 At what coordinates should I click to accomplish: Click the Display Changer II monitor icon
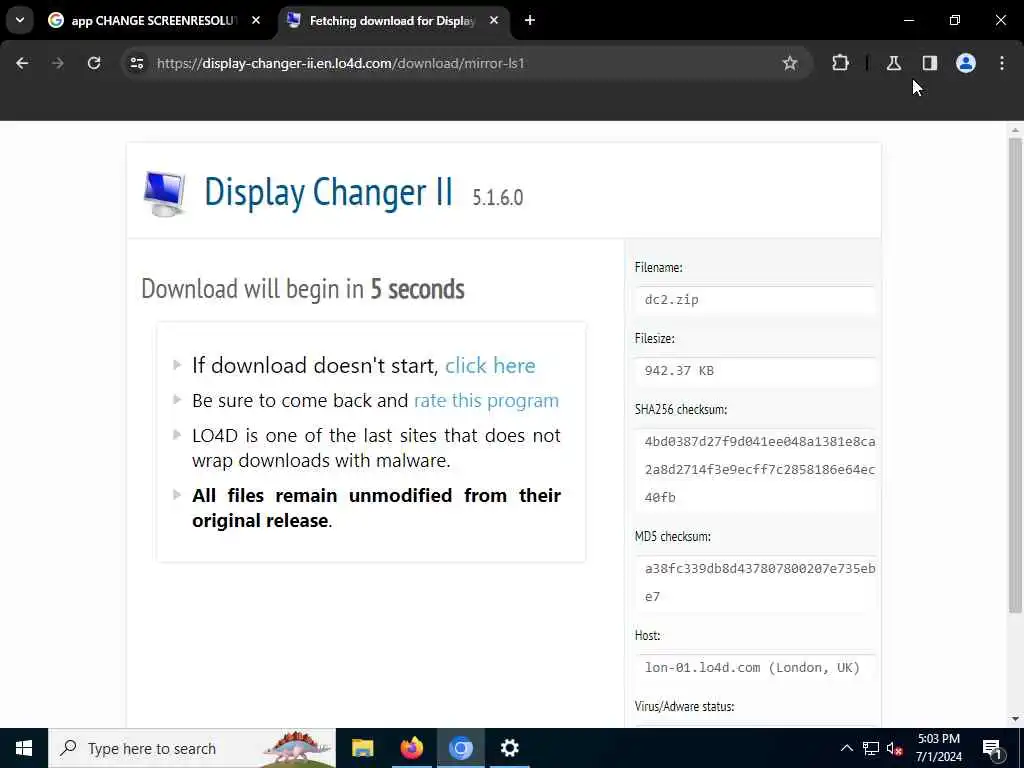(x=164, y=194)
